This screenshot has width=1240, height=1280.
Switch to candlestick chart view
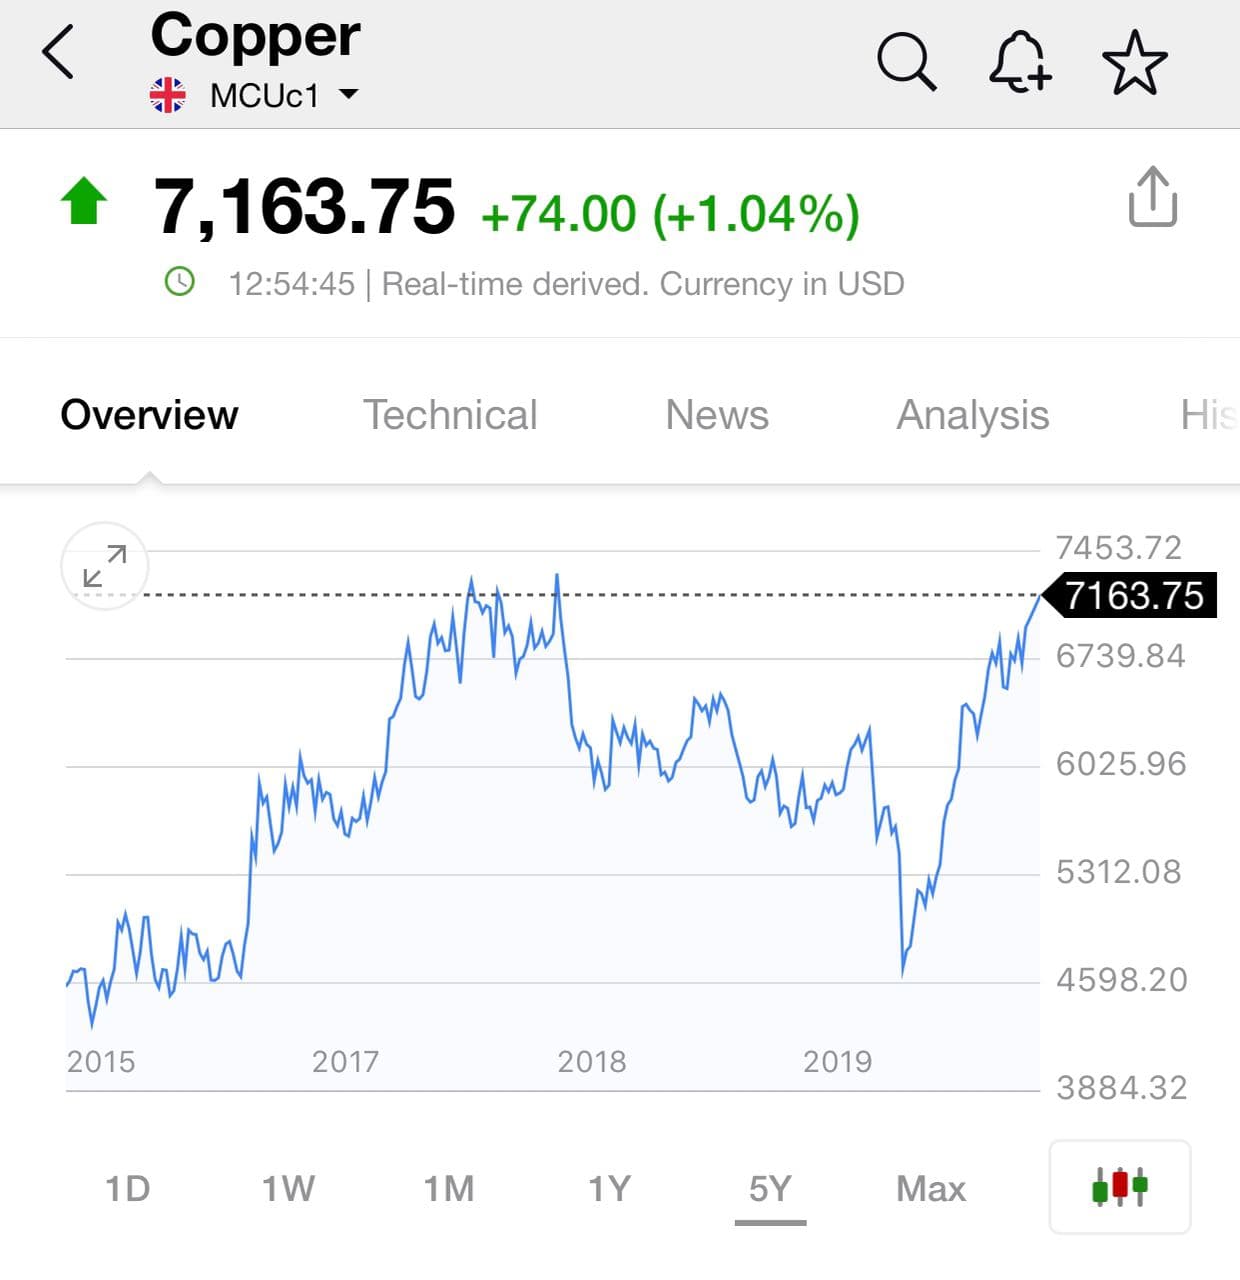pos(1119,1187)
